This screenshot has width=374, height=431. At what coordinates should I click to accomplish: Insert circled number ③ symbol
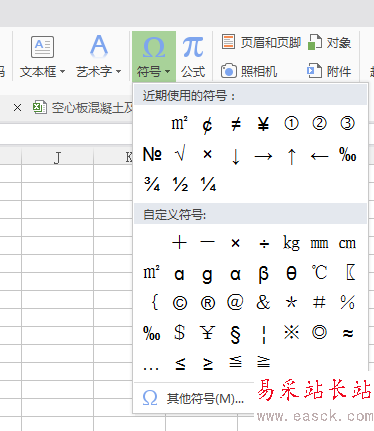coord(347,124)
